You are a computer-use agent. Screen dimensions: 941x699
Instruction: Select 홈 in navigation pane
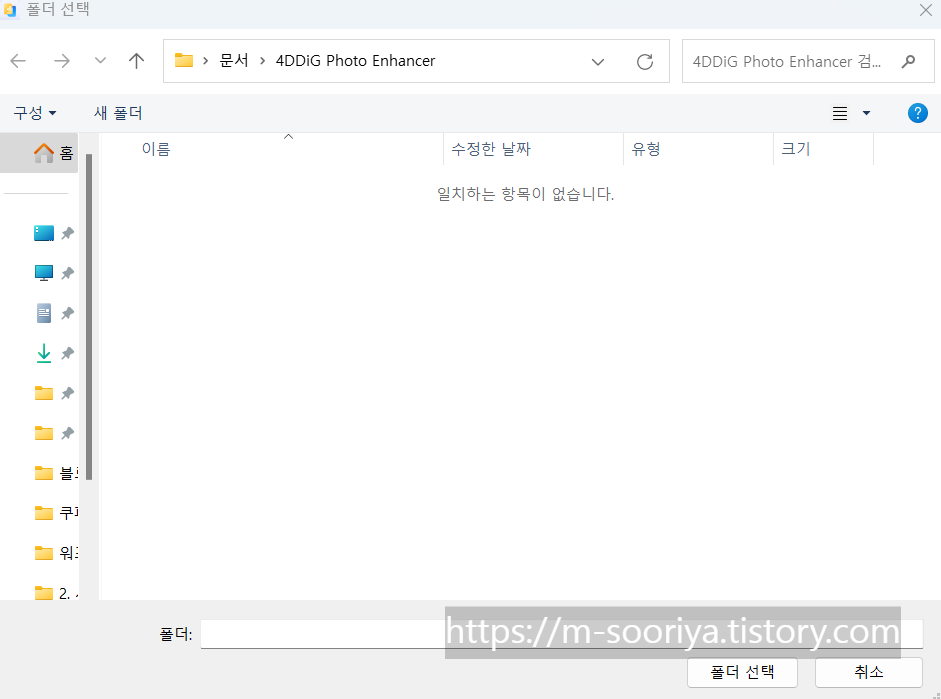40,153
